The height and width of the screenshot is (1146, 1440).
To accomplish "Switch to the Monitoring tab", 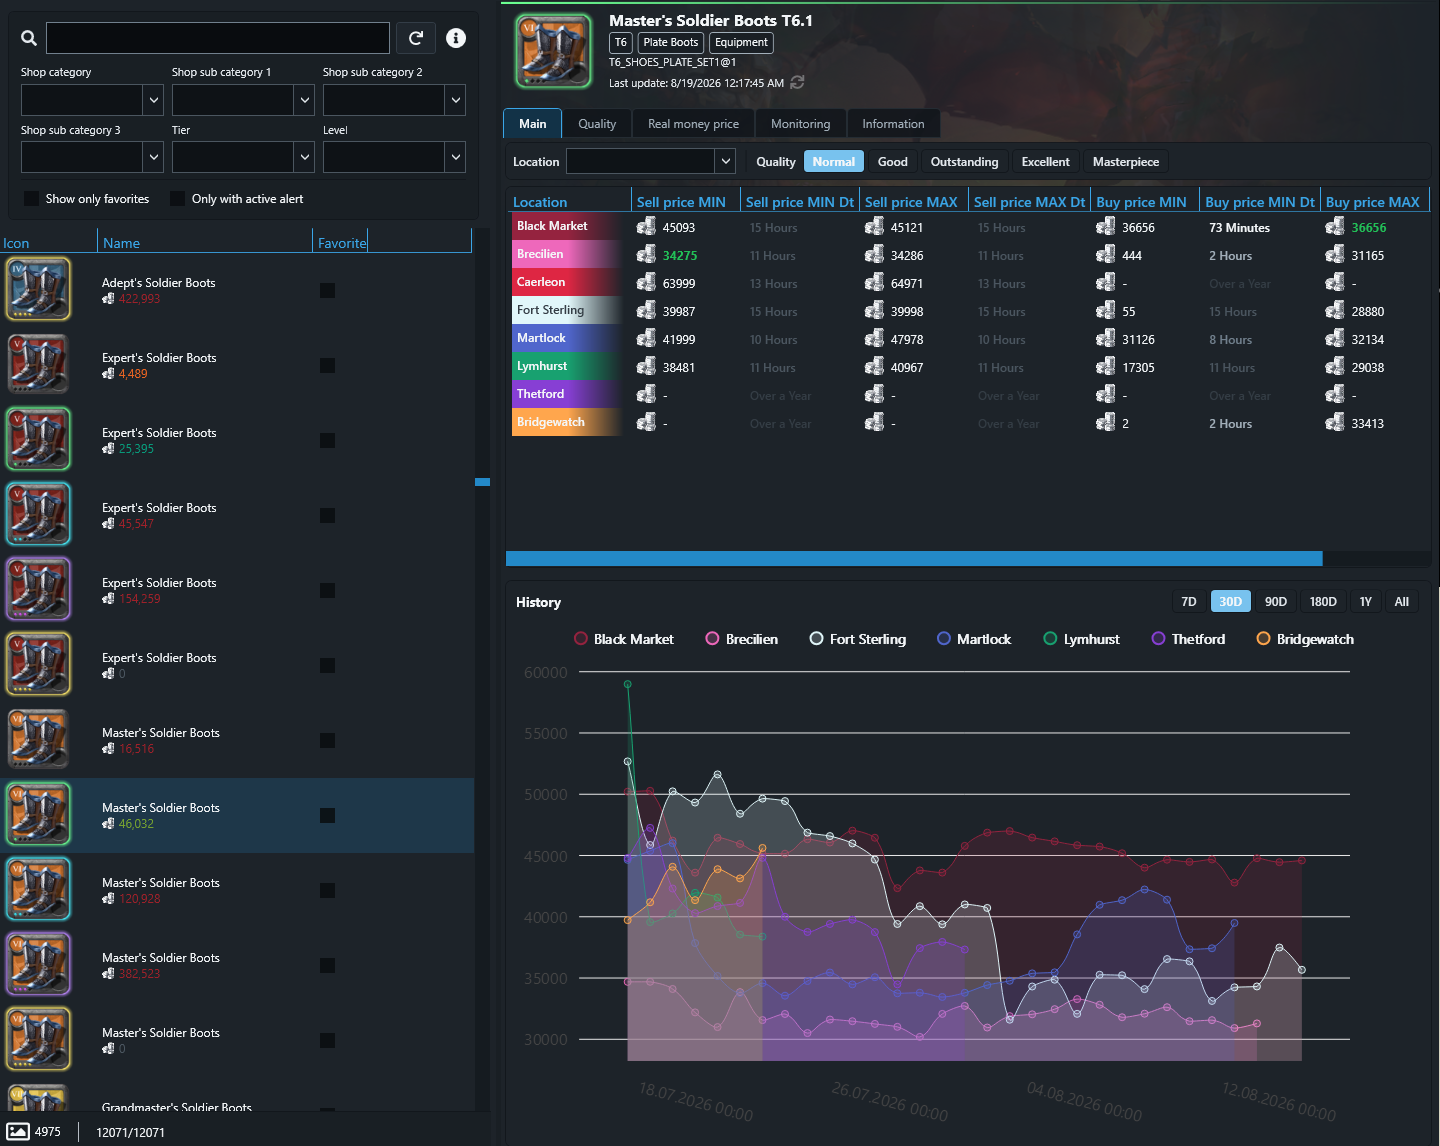I will 800,124.
